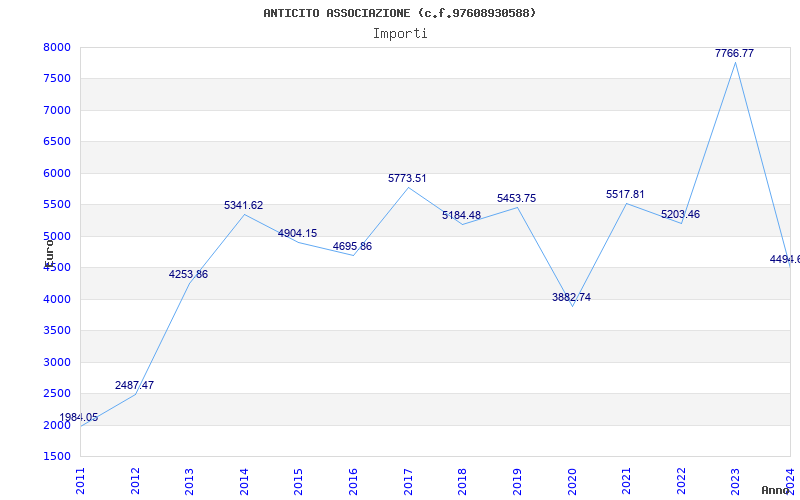Image resolution: width=800 pixels, height=500 pixels.
Task: Click the 1500 y-axis tick label
Action: click(57, 456)
